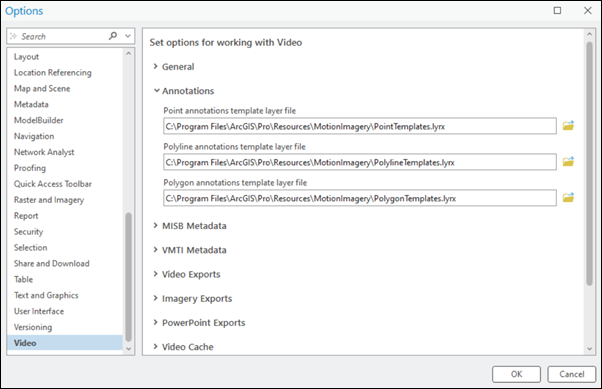Expand the General section
Screen dimensions: 602x389
(x=155, y=66)
